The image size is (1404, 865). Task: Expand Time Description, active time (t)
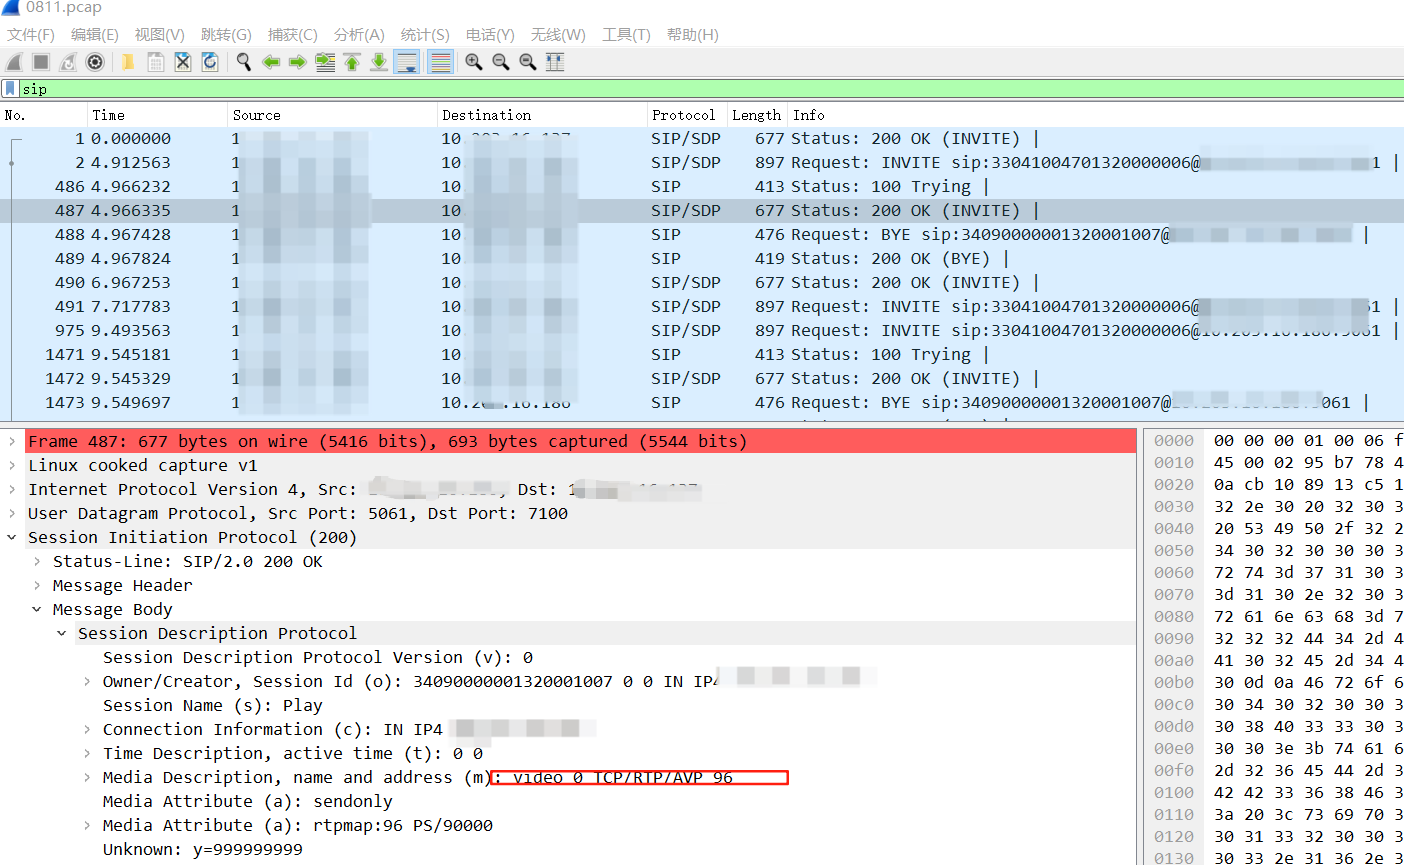click(x=87, y=753)
